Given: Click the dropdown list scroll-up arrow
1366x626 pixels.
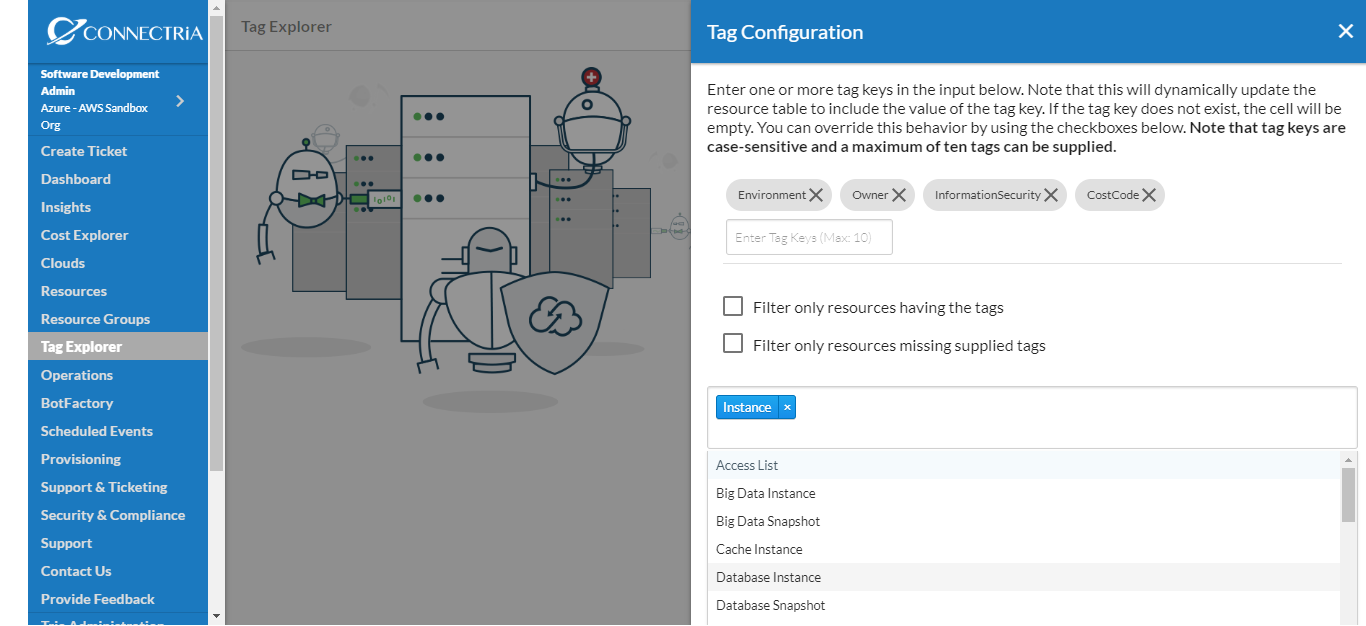Looking at the screenshot, I should (x=1349, y=459).
